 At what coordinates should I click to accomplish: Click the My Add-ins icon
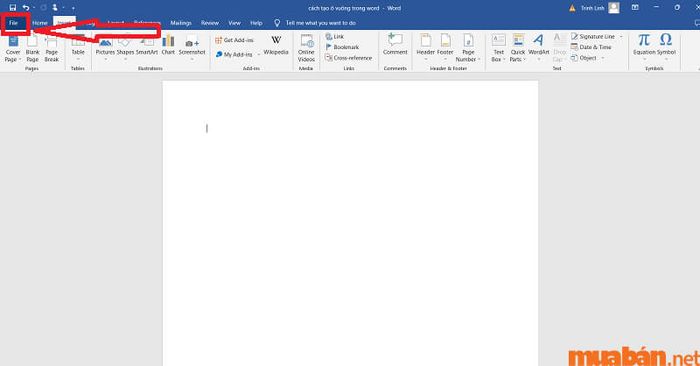coord(219,54)
